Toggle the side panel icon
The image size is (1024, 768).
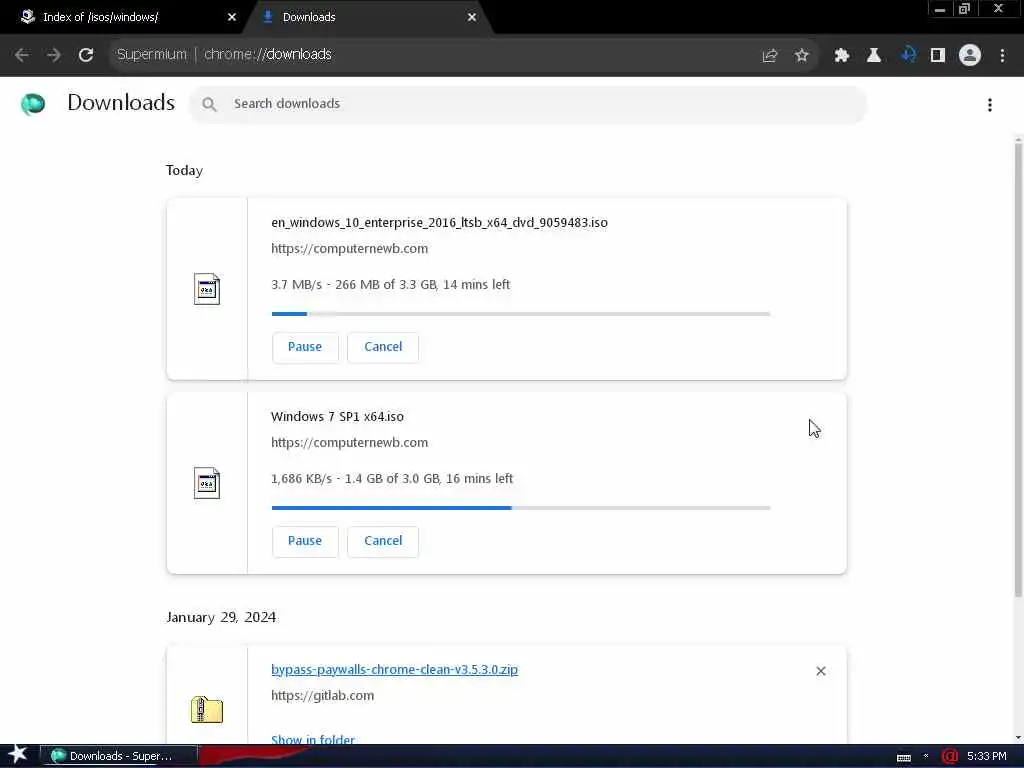pyautogui.click(x=938, y=55)
